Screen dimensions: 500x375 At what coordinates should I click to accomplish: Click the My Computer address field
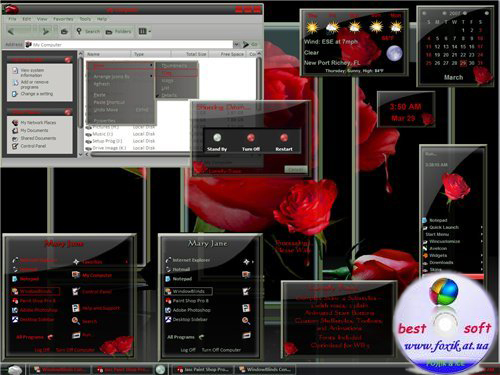point(129,44)
